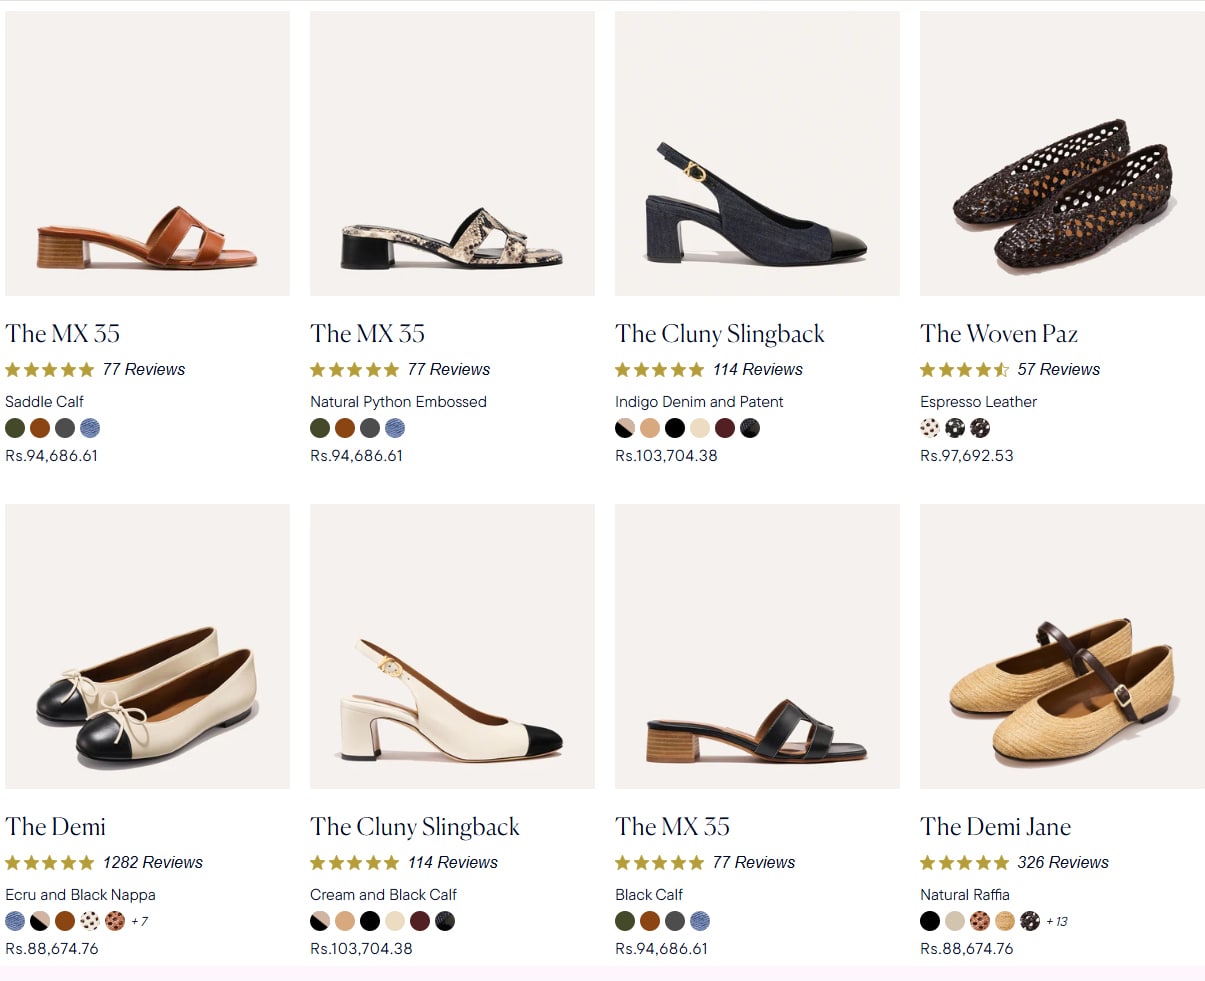Select olive green swatch under Saddle Calf MX 35
The width and height of the screenshot is (1205, 981).
(x=15, y=428)
